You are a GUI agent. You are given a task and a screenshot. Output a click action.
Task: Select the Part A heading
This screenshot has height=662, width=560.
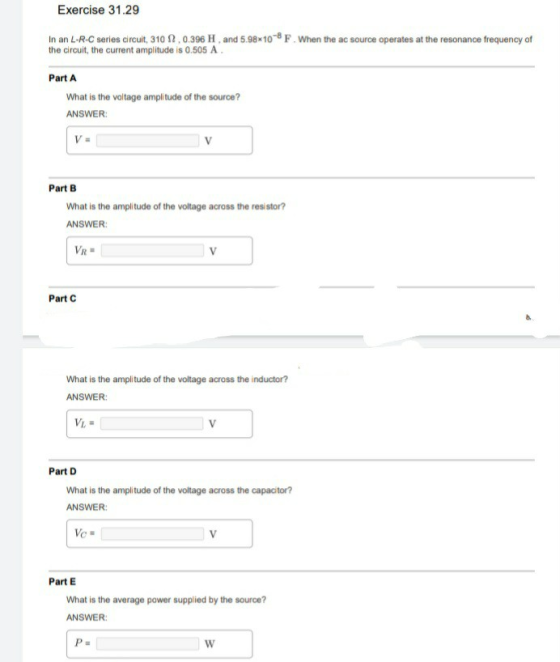tap(63, 78)
